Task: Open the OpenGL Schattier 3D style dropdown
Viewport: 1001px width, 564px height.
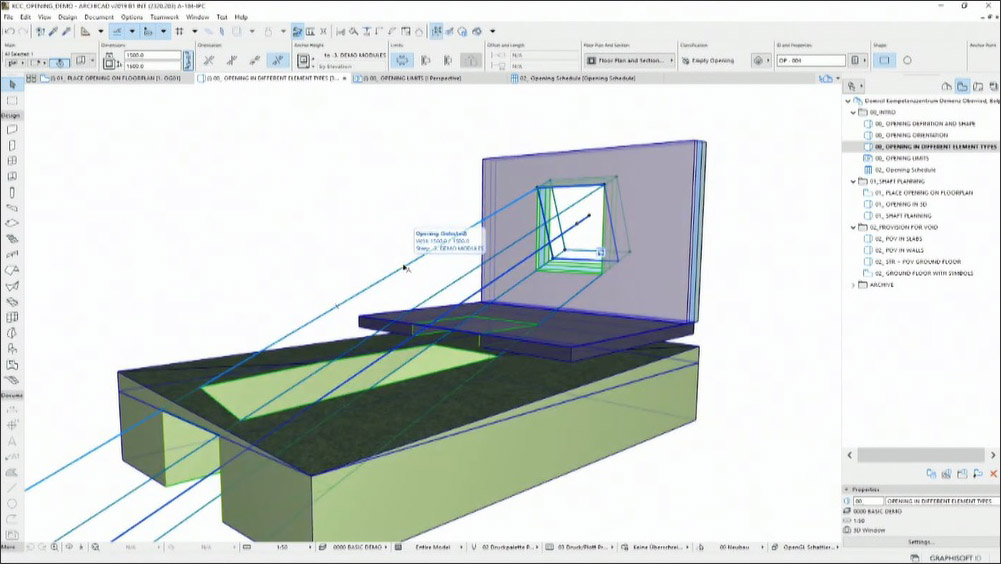Action: pos(806,547)
